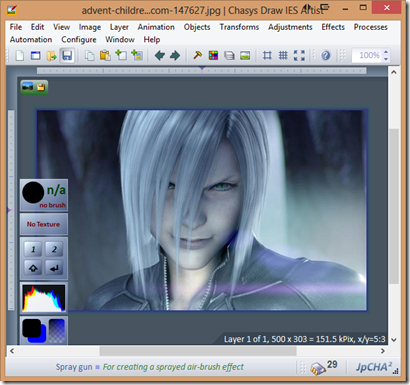Open the brush preview 'no brush' panel

[44, 195]
